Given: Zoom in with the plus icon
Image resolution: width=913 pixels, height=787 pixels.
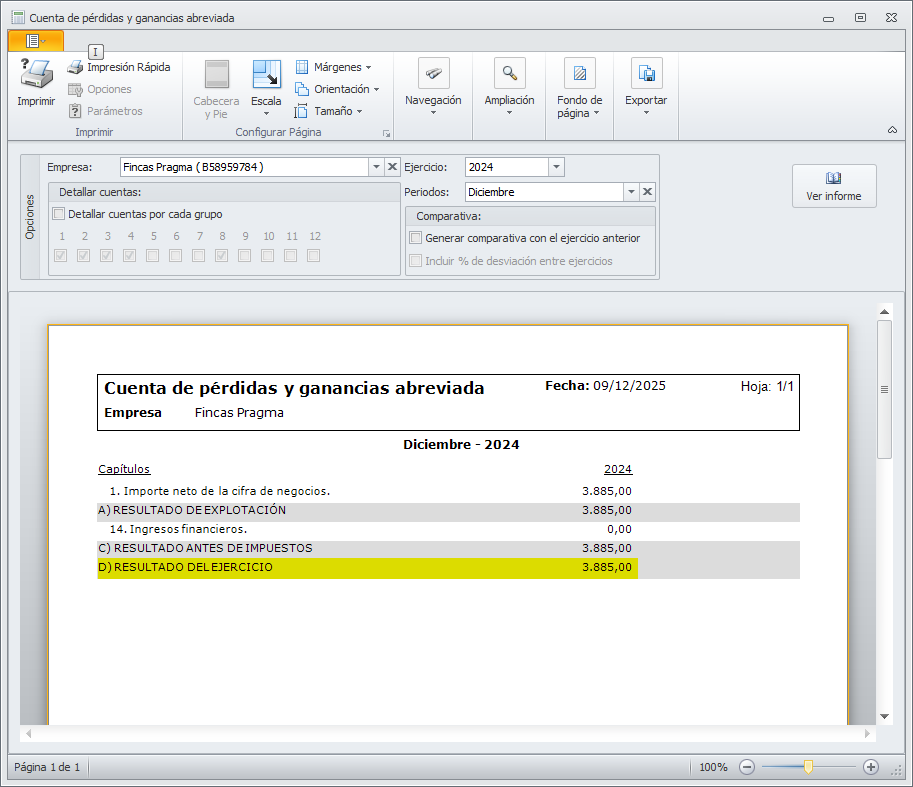Looking at the screenshot, I should pos(870,767).
